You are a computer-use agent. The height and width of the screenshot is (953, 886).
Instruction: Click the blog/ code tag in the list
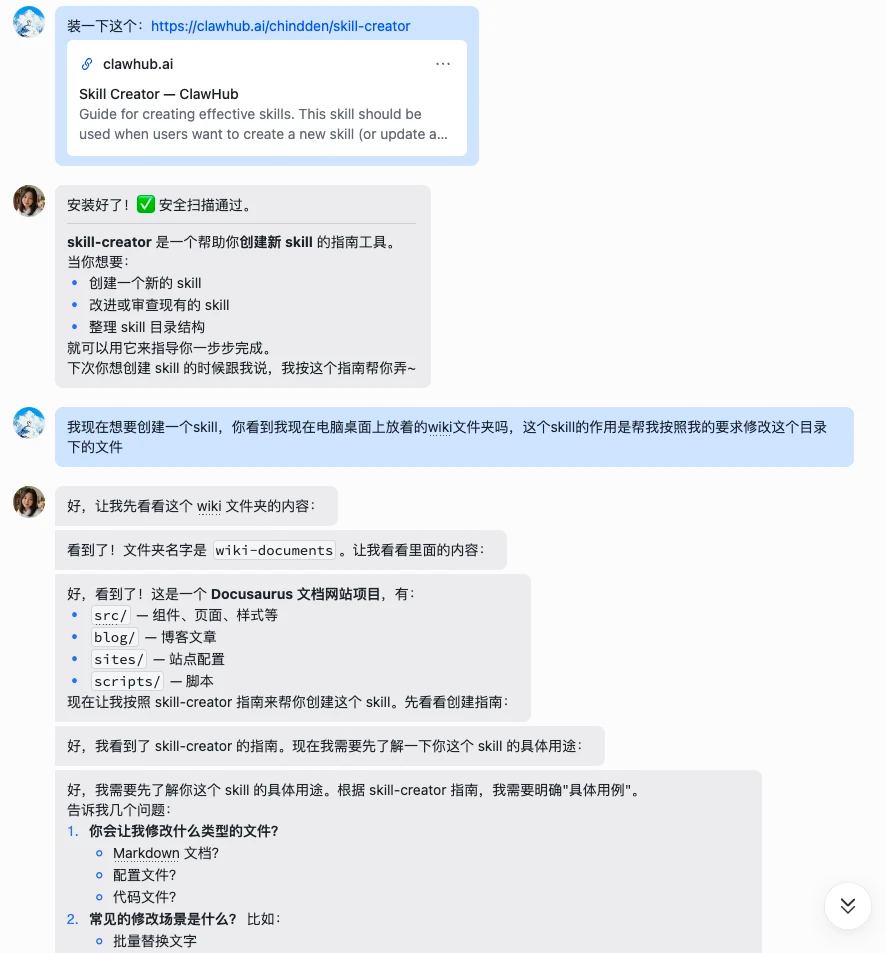pos(114,637)
